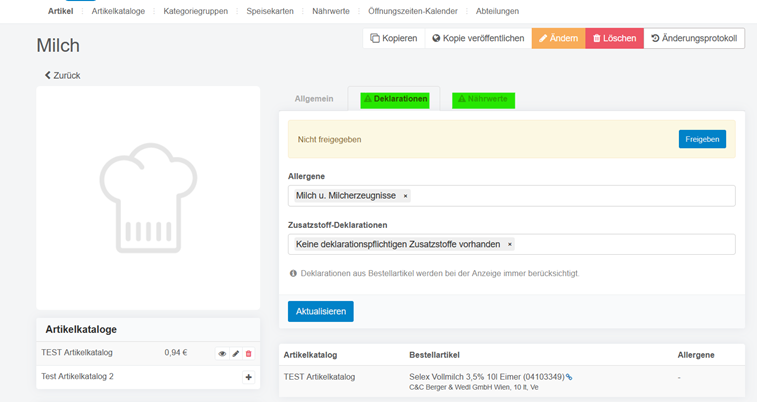757x402 pixels.
Task: Click the red Löschen button
Action: click(615, 38)
